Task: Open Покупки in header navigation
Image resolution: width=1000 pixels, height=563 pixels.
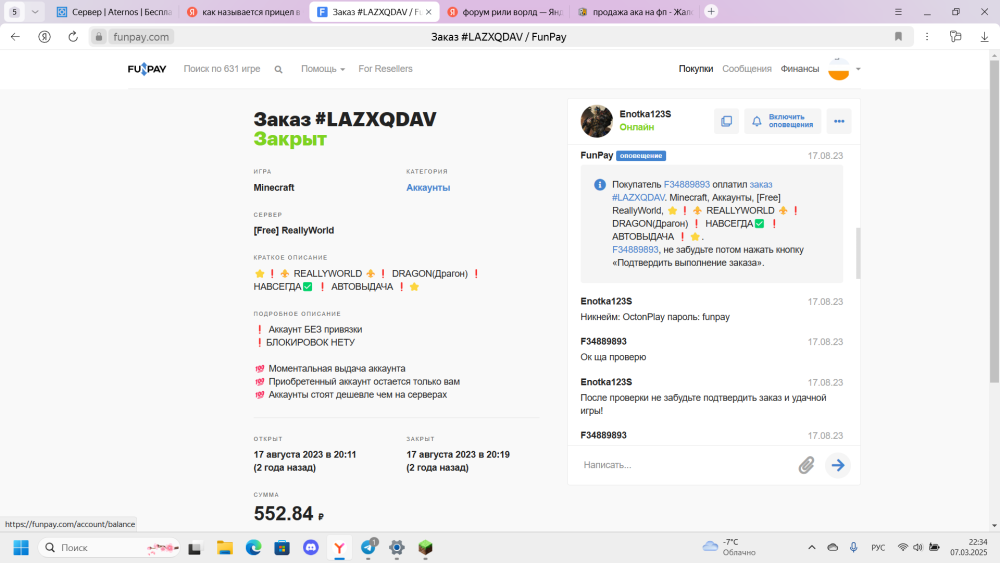Action: (x=696, y=69)
